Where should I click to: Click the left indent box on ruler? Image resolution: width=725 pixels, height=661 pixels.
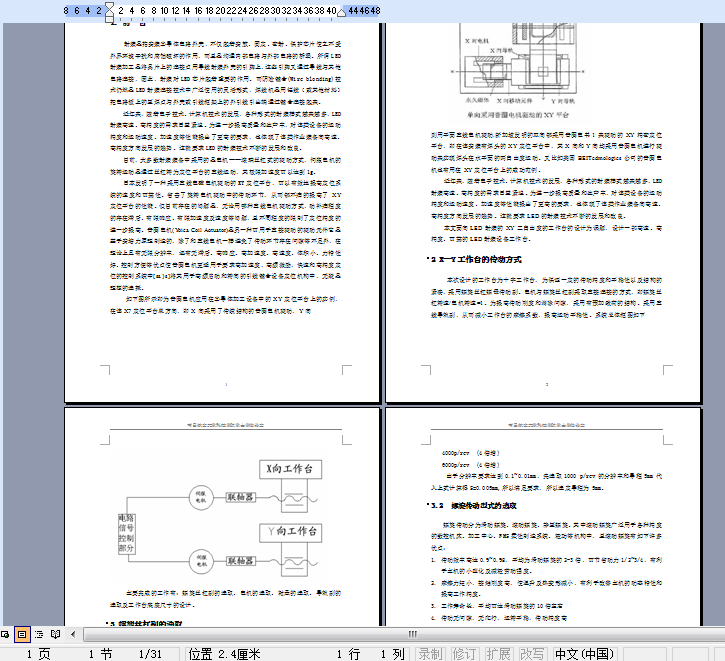pos(109,19)
